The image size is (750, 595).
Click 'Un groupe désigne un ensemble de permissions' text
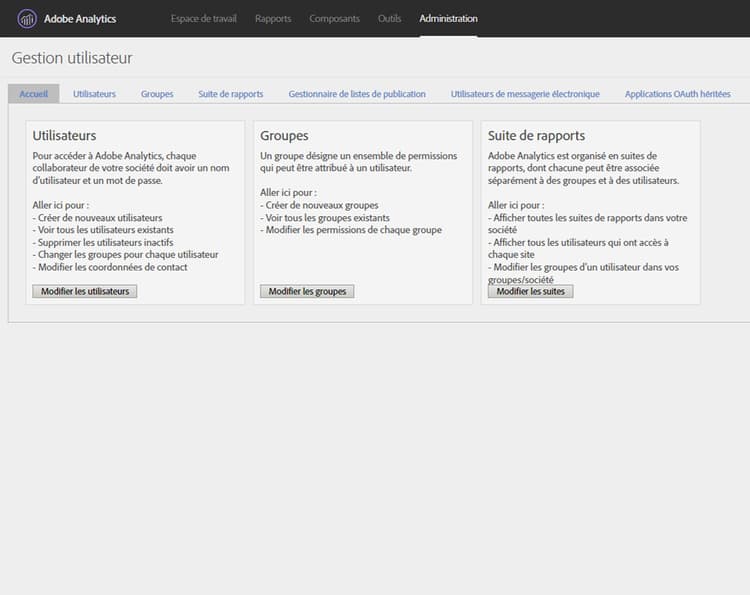pyautogui.click(x=358, y=162)
